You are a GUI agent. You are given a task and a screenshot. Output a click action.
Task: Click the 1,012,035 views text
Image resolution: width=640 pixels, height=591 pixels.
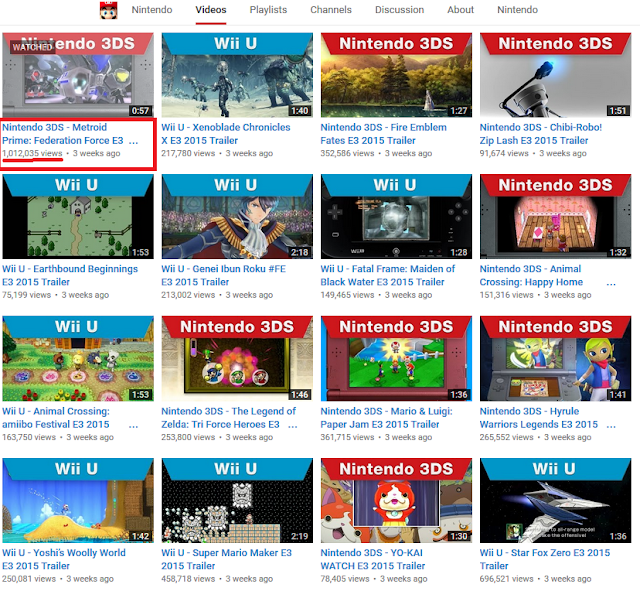pos(32,153)
